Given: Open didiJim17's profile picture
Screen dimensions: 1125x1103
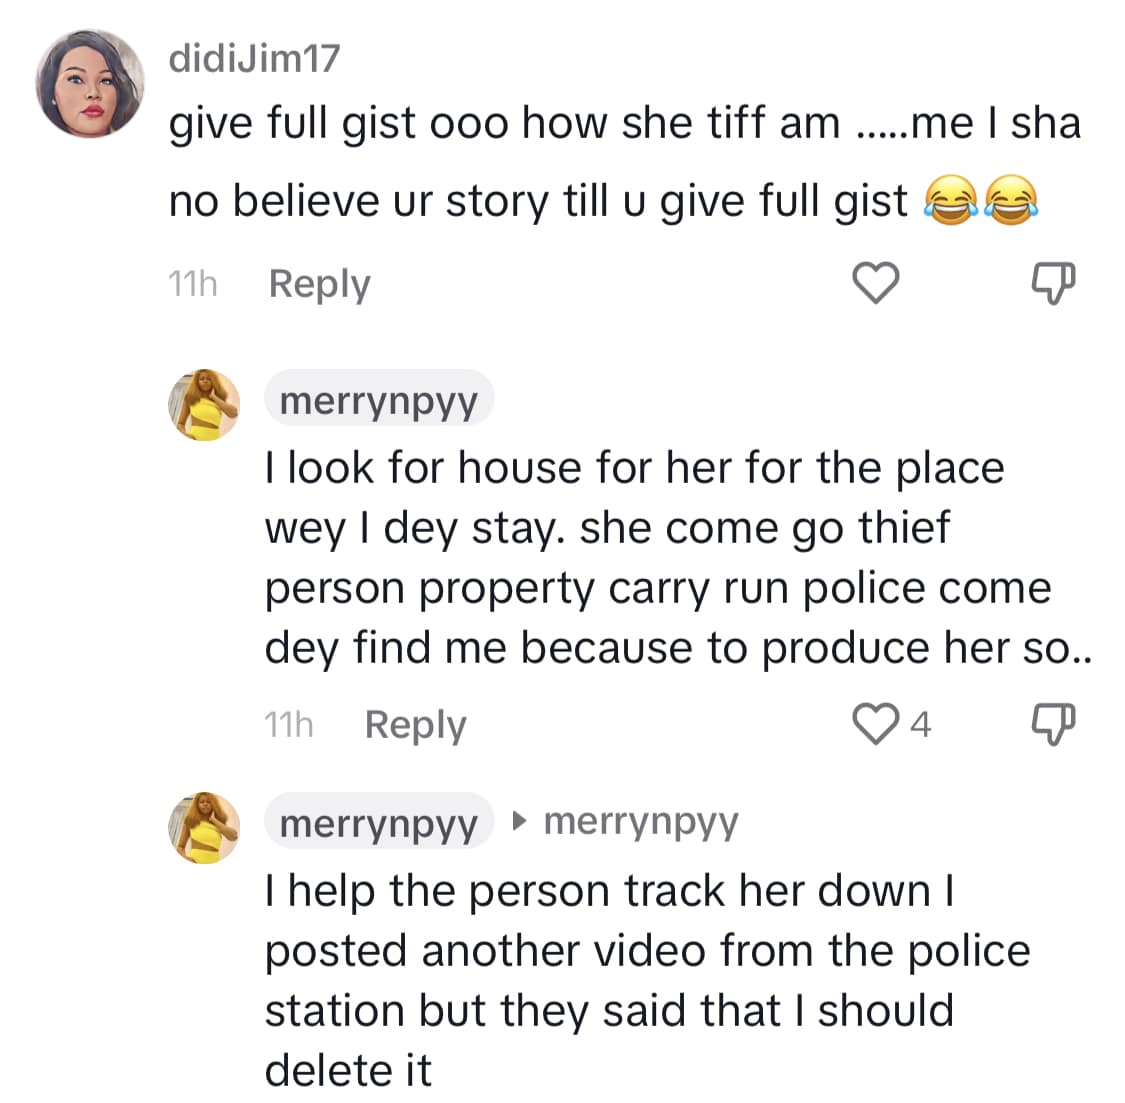Looking at the screenshot, I should [x=90, y=83].
